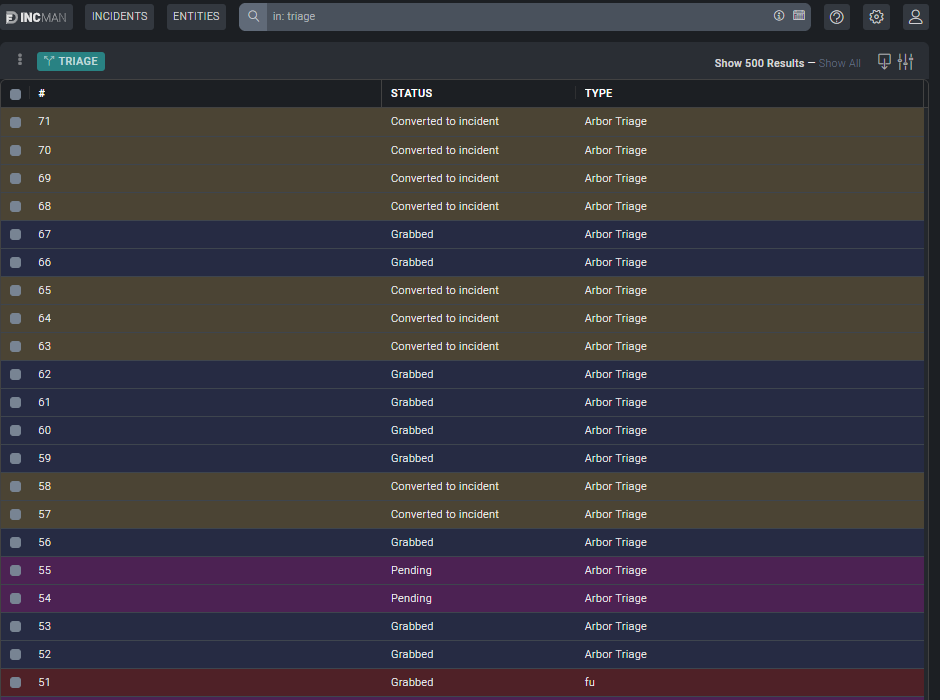Check the box for triage 71
Image resolution: width=940 pixels, height=700 pixels.
[x=15, y=122]
